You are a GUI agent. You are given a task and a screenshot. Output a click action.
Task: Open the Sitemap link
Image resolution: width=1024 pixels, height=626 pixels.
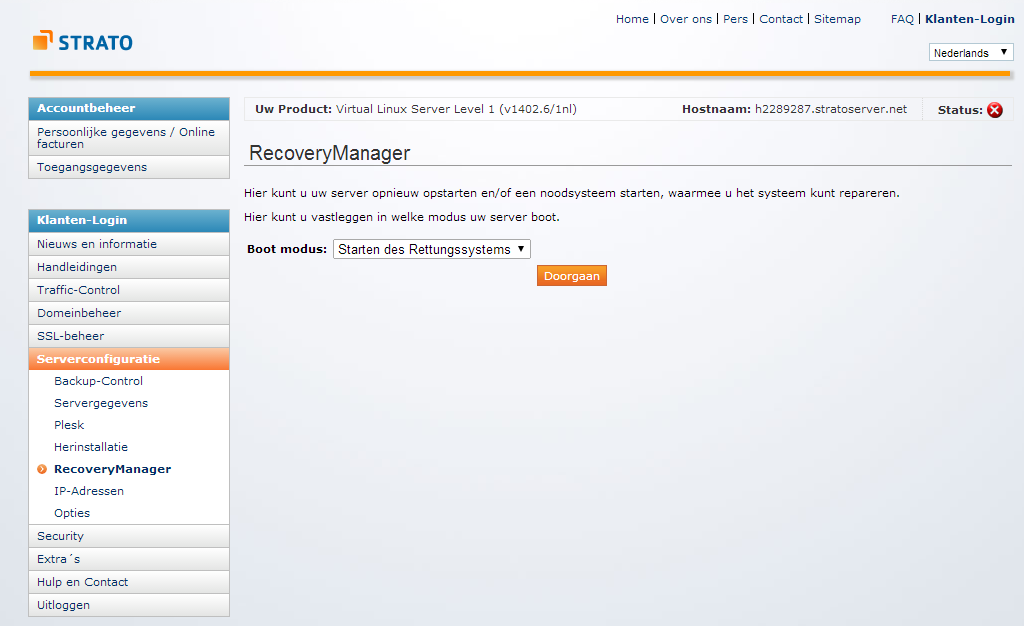(x=837, y=19)
